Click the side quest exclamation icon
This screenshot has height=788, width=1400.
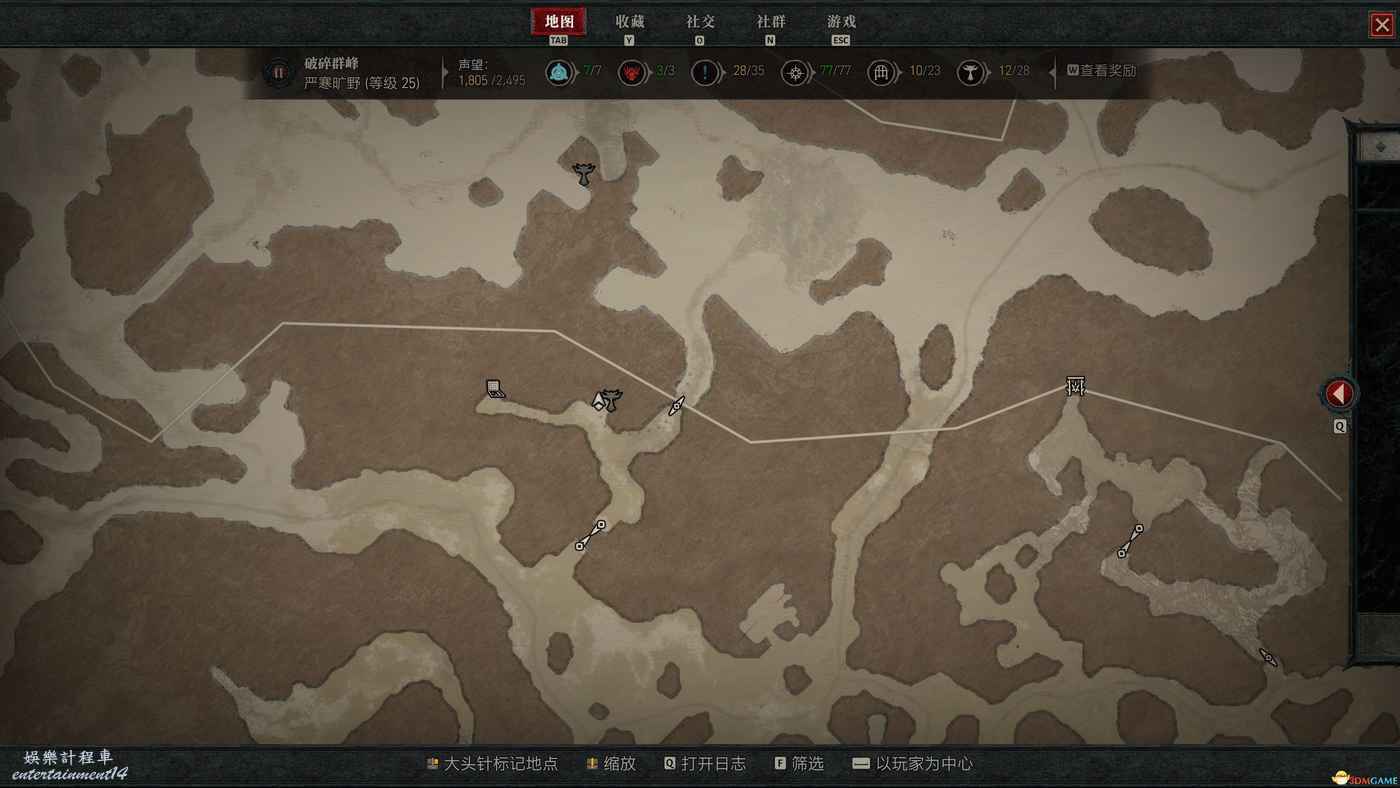tap(705, 72)
